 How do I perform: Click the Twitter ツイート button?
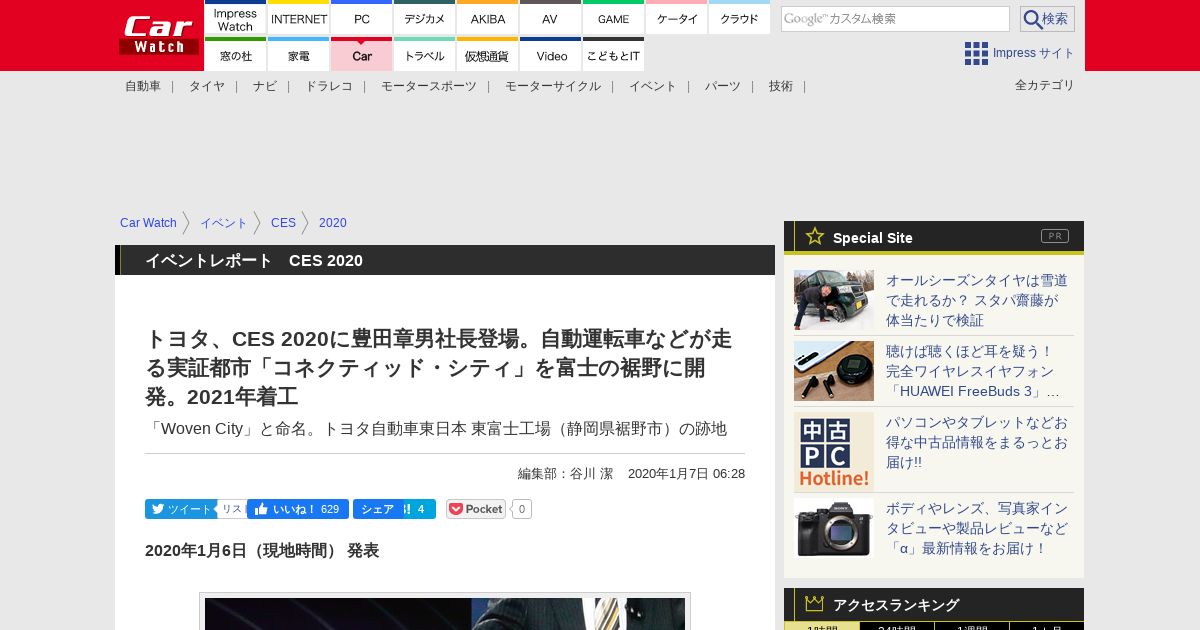181,509
